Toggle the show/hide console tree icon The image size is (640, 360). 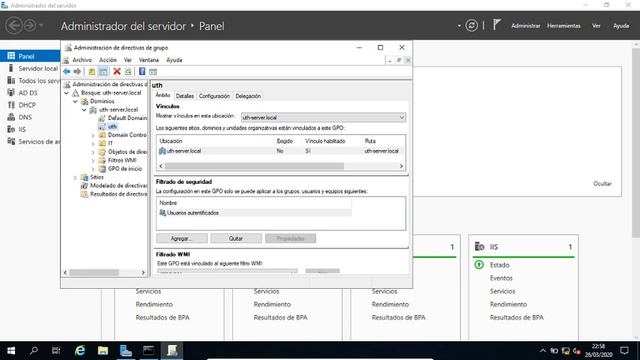103,72
